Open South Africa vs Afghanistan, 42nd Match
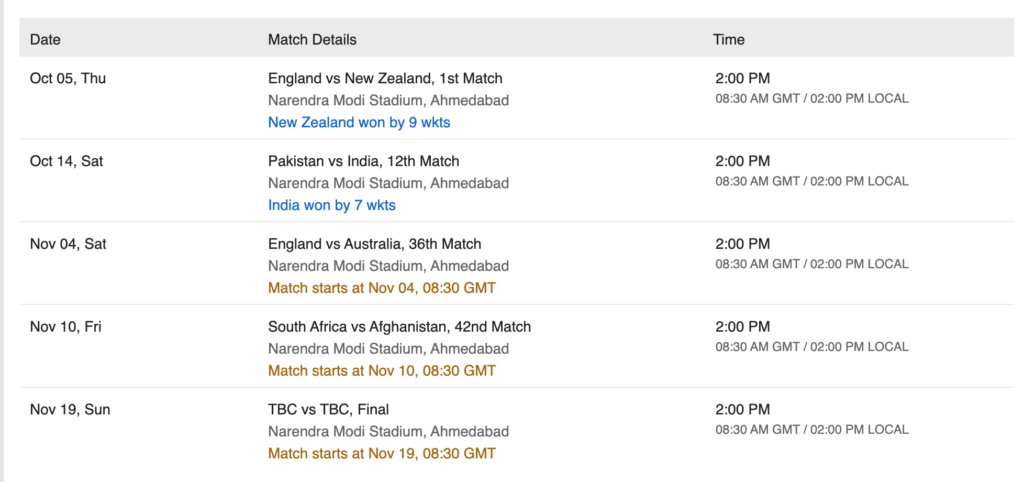1024x482 pixels. (400, 327)
